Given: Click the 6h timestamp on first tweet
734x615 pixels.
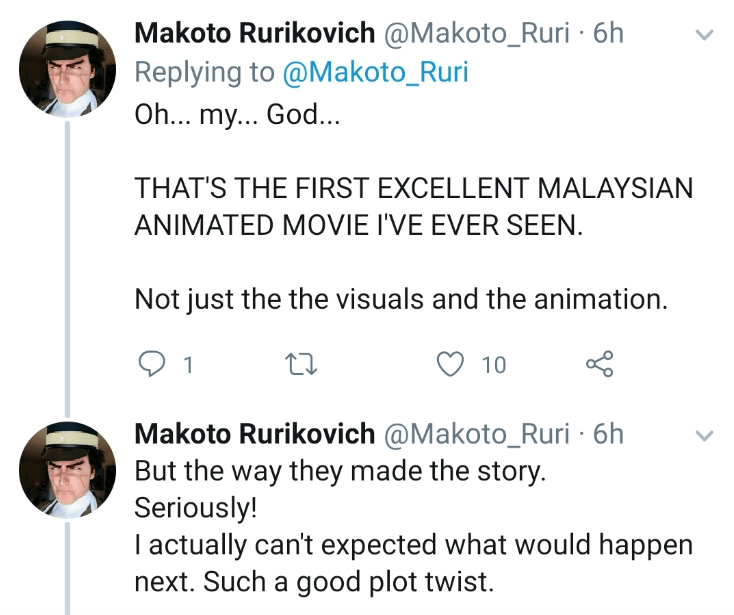Looking at the screenshot, I should [x=608, y=33].
